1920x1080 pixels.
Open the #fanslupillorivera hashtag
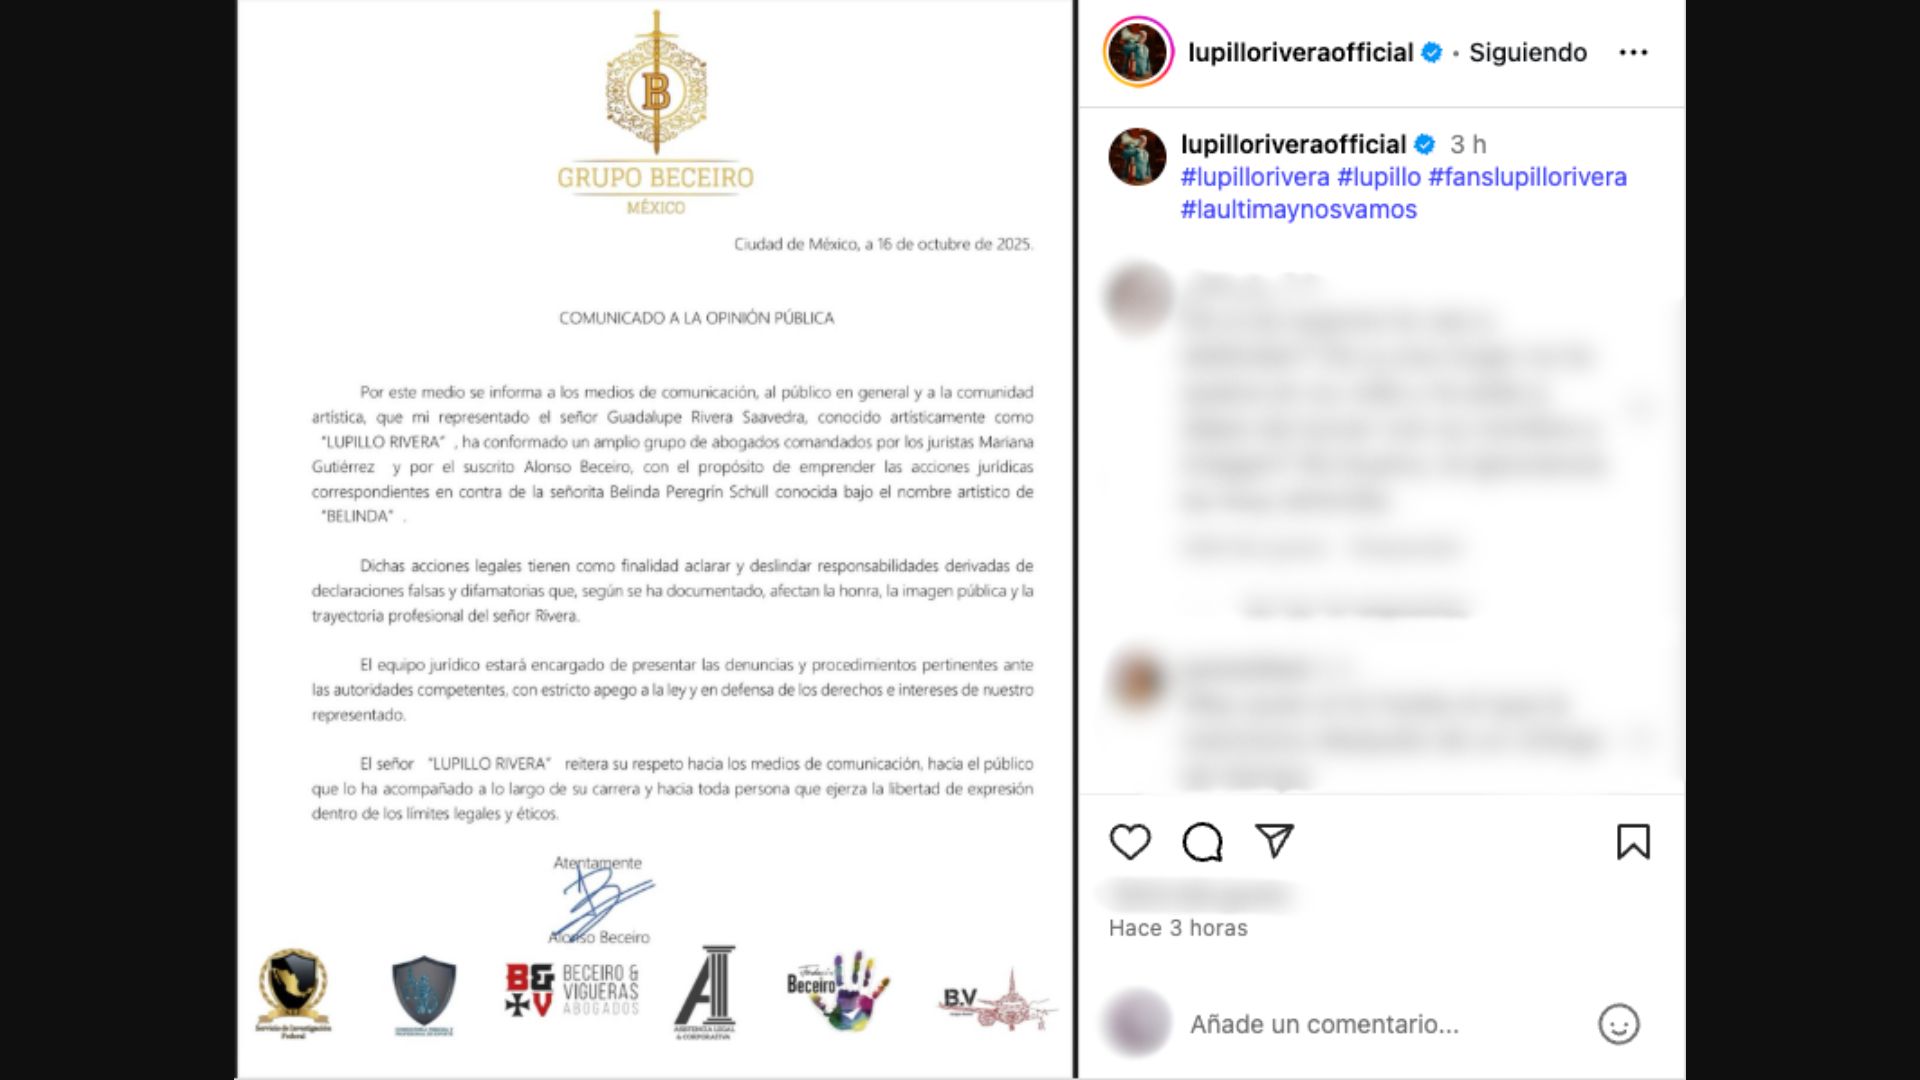point(1527,177)
